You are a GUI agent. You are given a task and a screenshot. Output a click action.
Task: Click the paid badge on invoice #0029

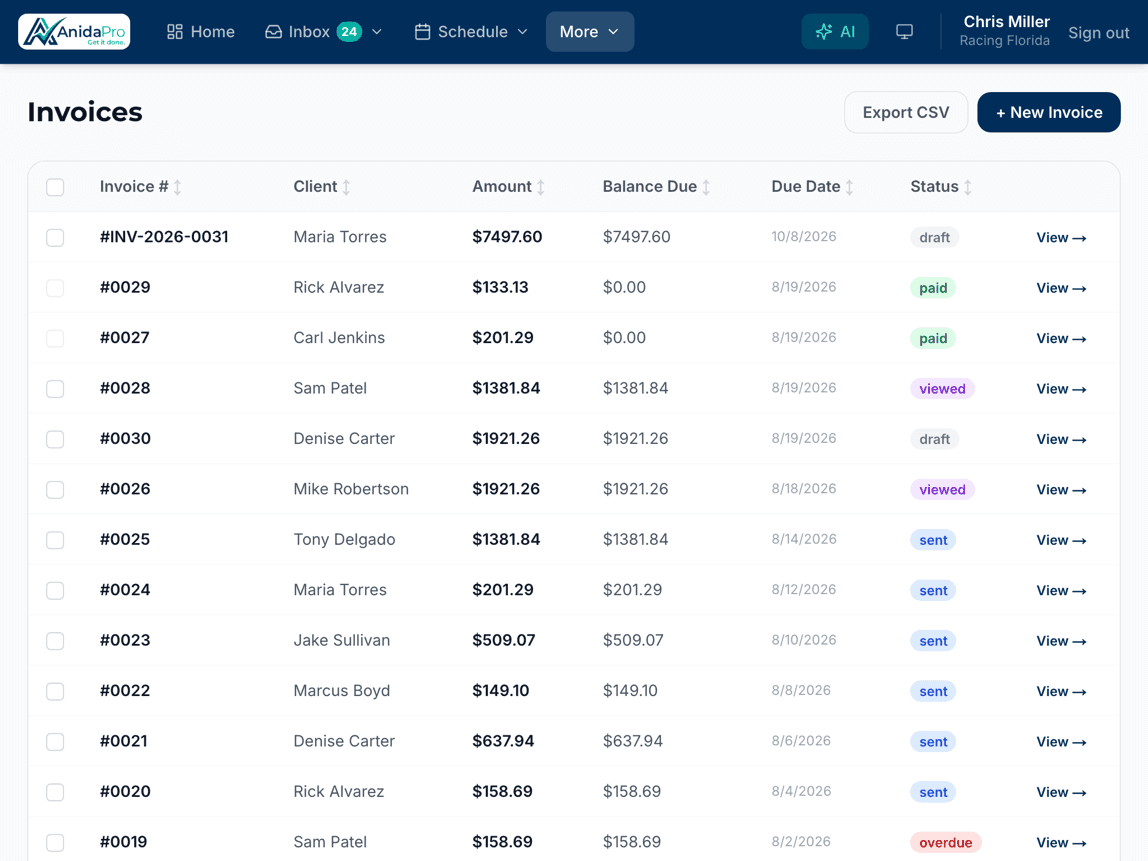click(933, 288)
